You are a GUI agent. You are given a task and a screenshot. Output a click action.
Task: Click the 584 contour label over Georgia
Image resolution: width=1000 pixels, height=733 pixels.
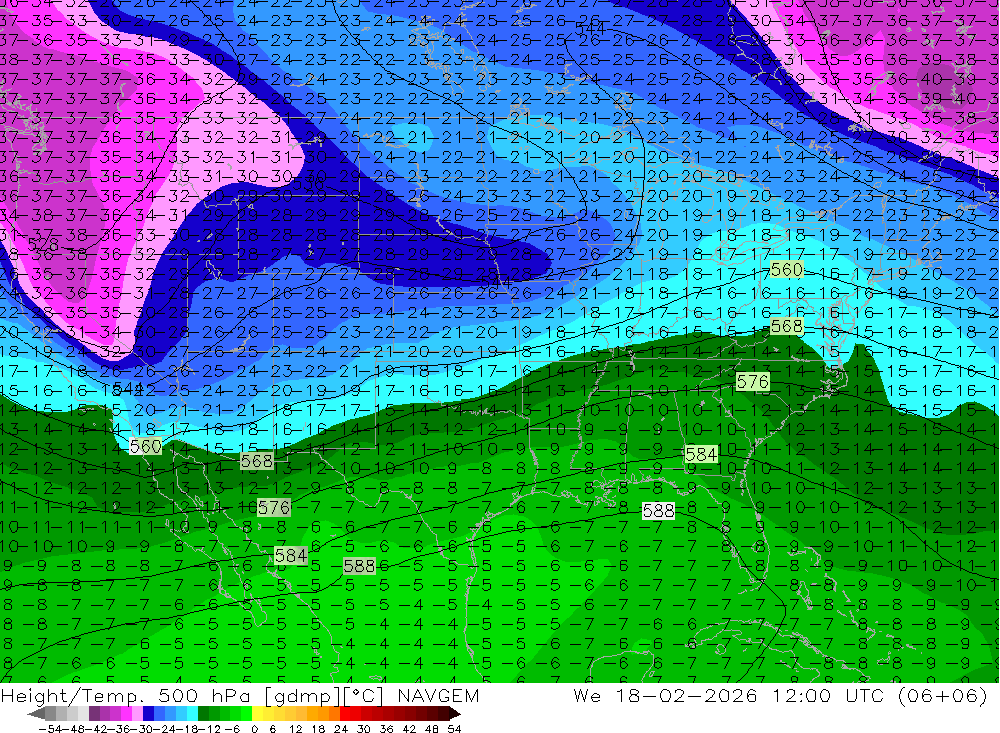tap(701, 454)
